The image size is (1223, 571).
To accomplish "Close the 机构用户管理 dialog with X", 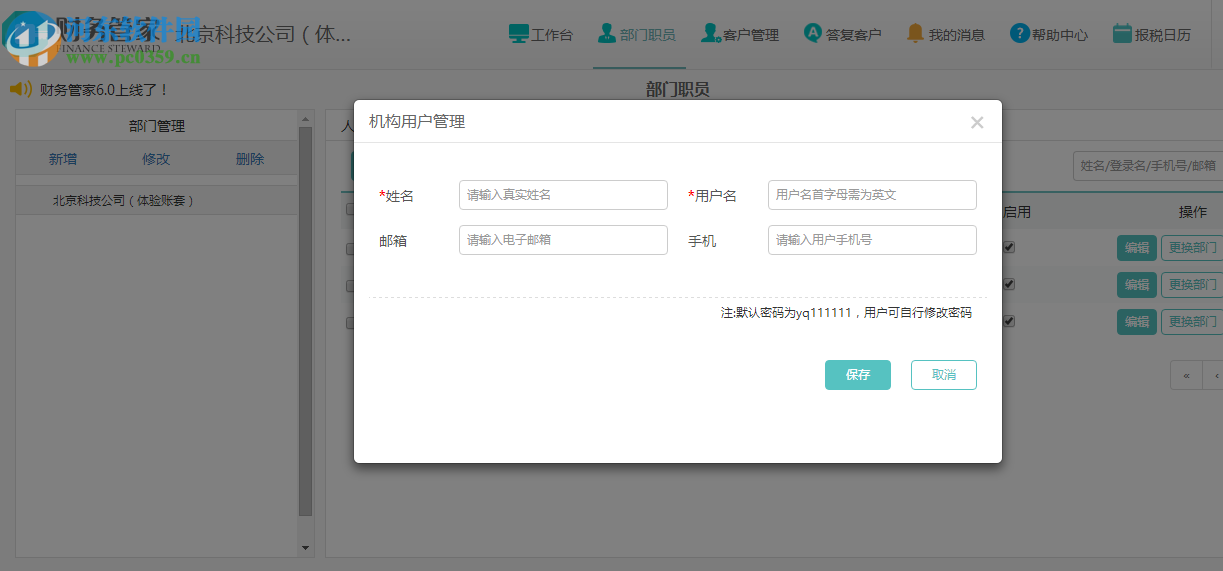I will [x=977, y=122].
